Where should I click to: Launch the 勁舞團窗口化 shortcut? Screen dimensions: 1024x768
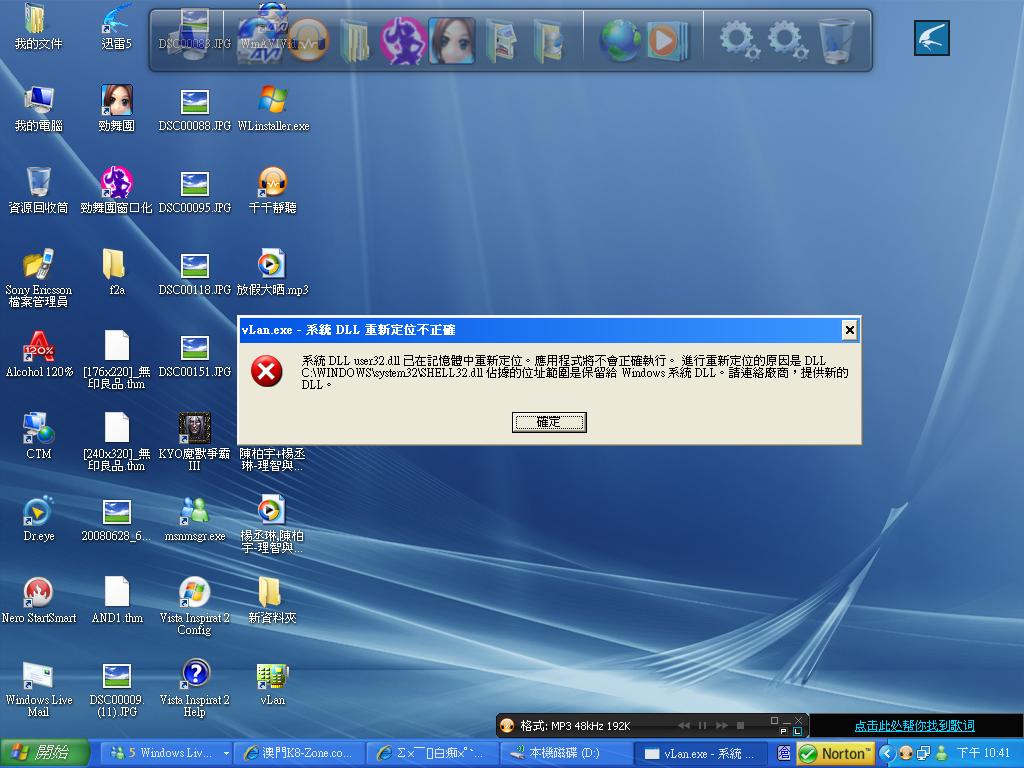coord(116,191)
